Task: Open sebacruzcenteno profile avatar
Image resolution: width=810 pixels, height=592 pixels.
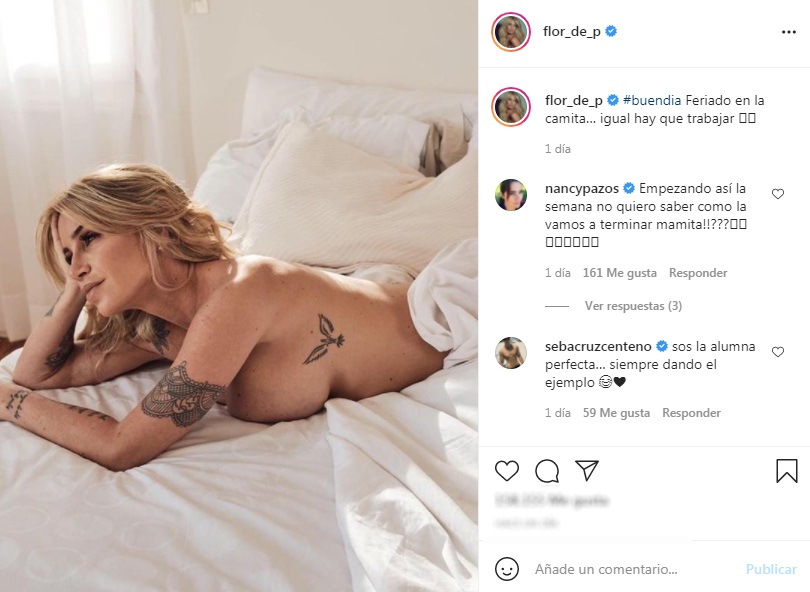Action: [x=511, y=353]
